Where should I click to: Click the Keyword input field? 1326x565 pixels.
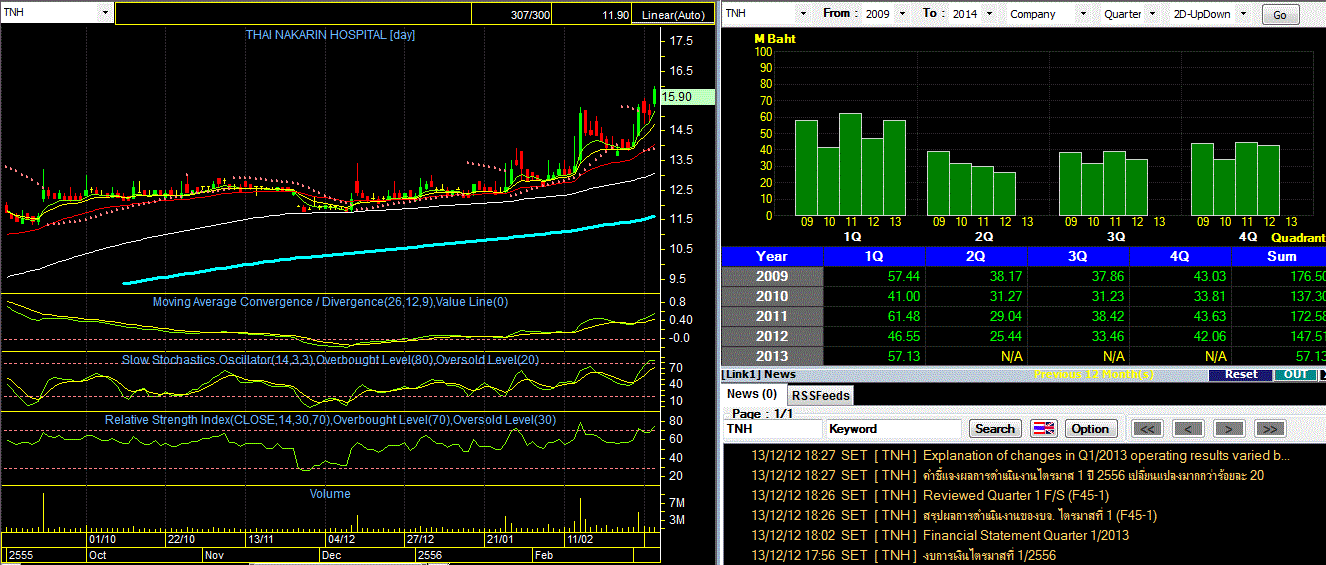895,429
